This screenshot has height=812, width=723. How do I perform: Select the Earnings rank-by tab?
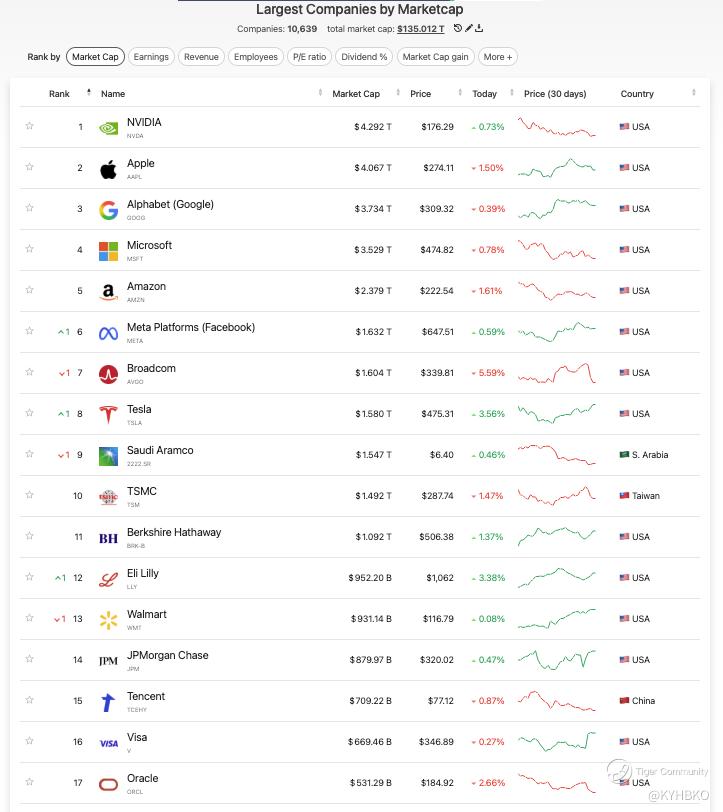click(151, 57)
